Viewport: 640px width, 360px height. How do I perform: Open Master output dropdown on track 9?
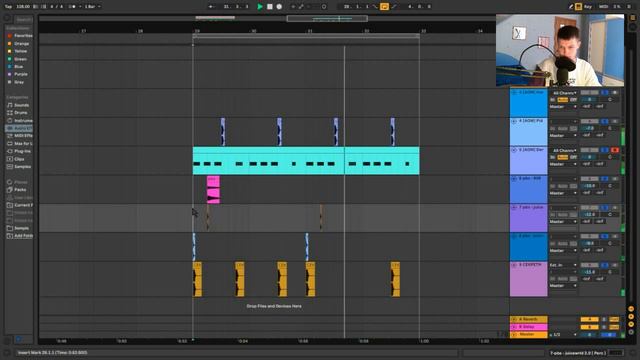pos(563,286)
